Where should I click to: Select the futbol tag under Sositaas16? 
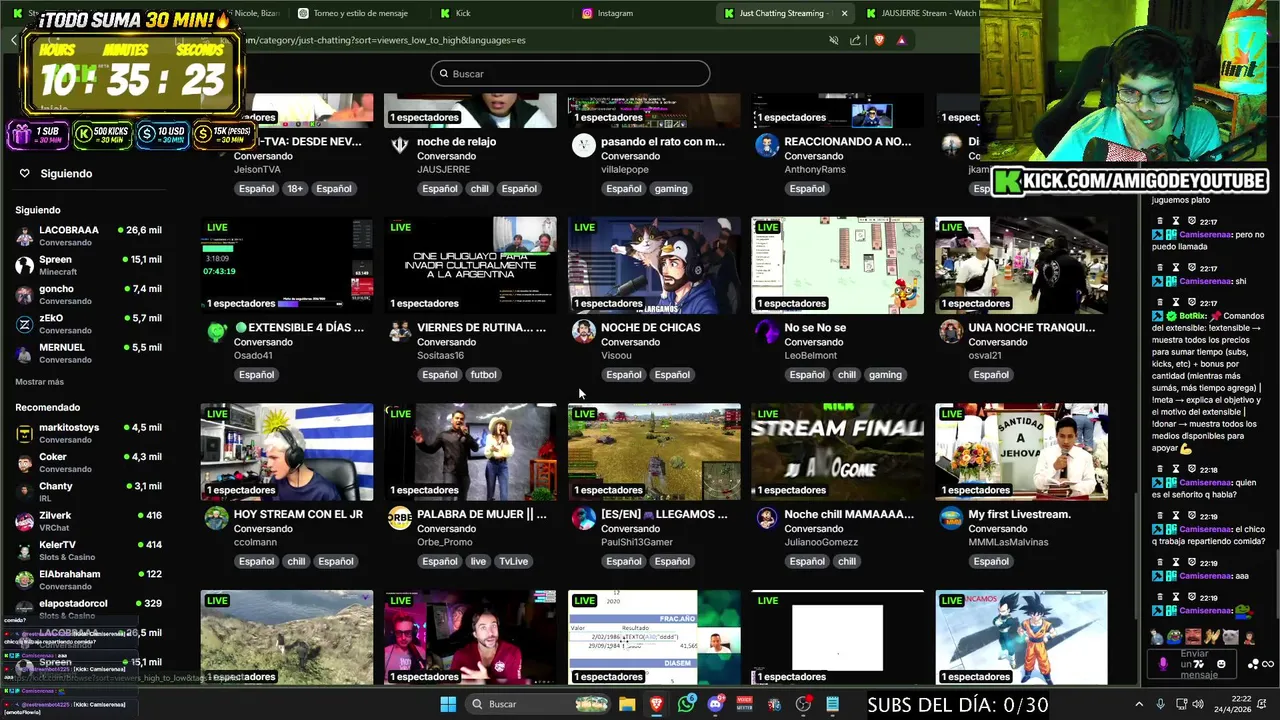click(483, 375)
